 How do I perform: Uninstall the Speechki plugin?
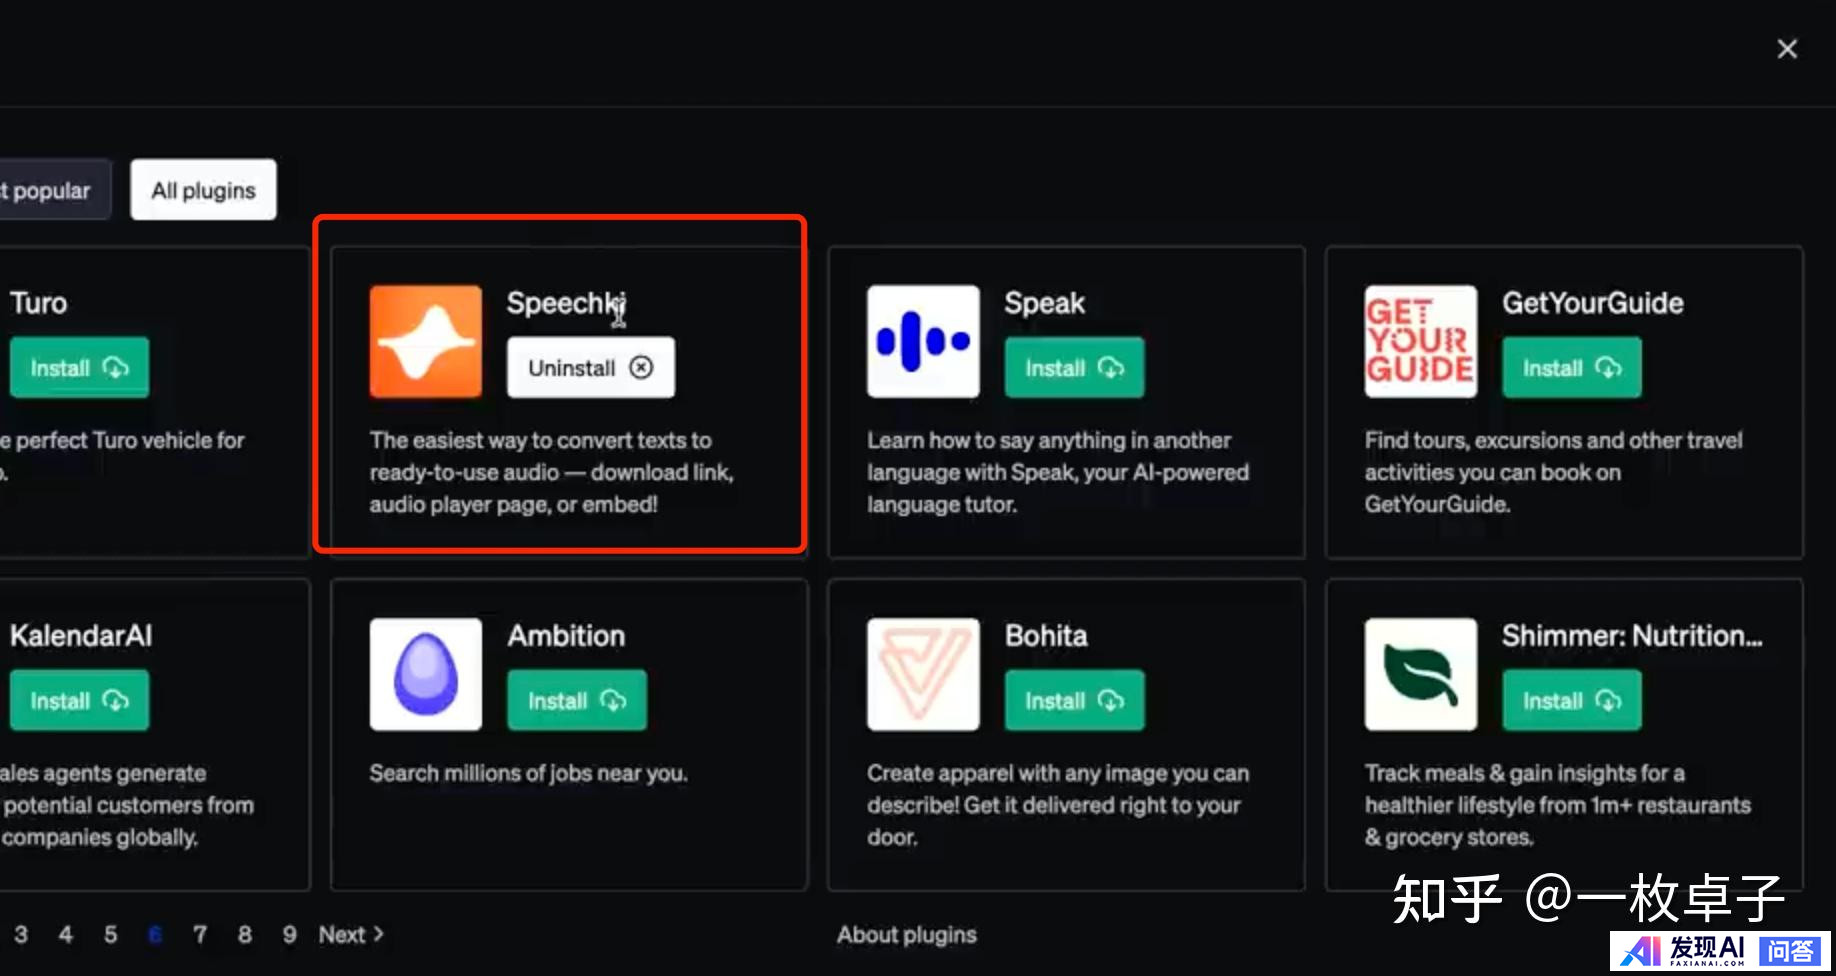coord(590,368)
